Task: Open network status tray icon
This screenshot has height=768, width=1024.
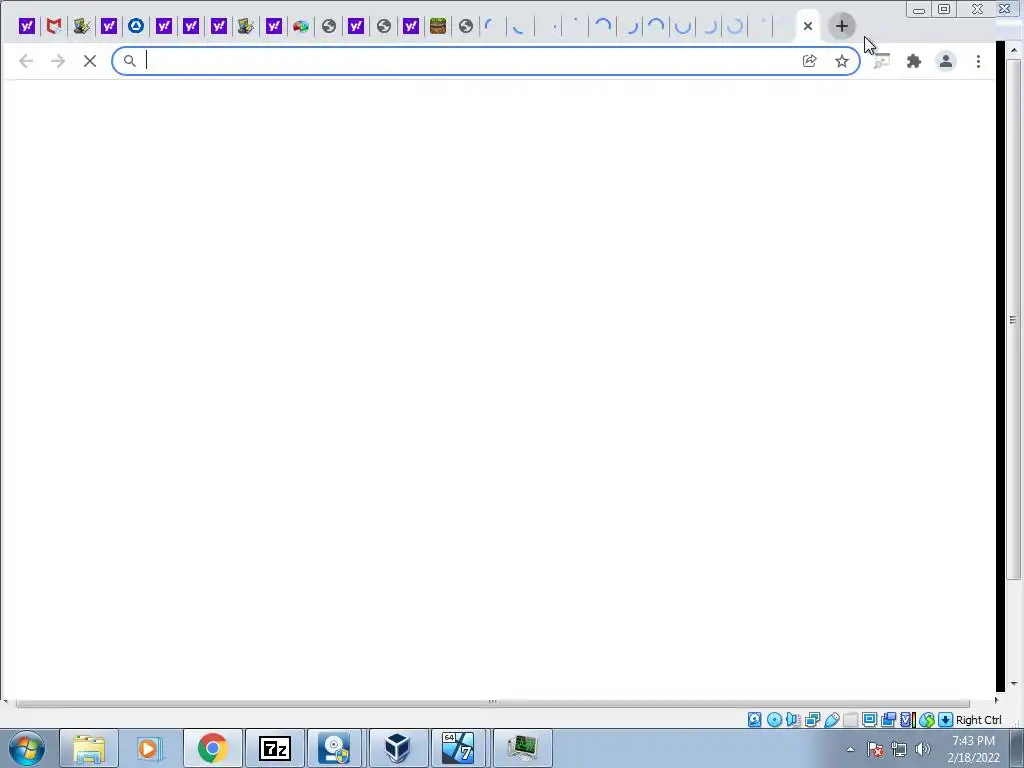Action: pos(899,749)
